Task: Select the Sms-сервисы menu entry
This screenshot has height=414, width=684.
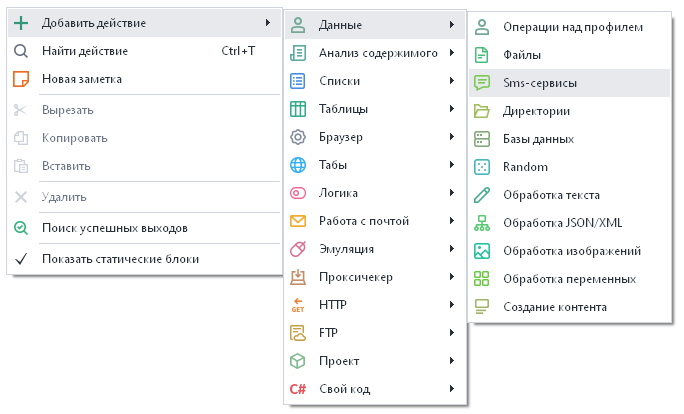Action: pyautogui.click(x=540, y=83)
